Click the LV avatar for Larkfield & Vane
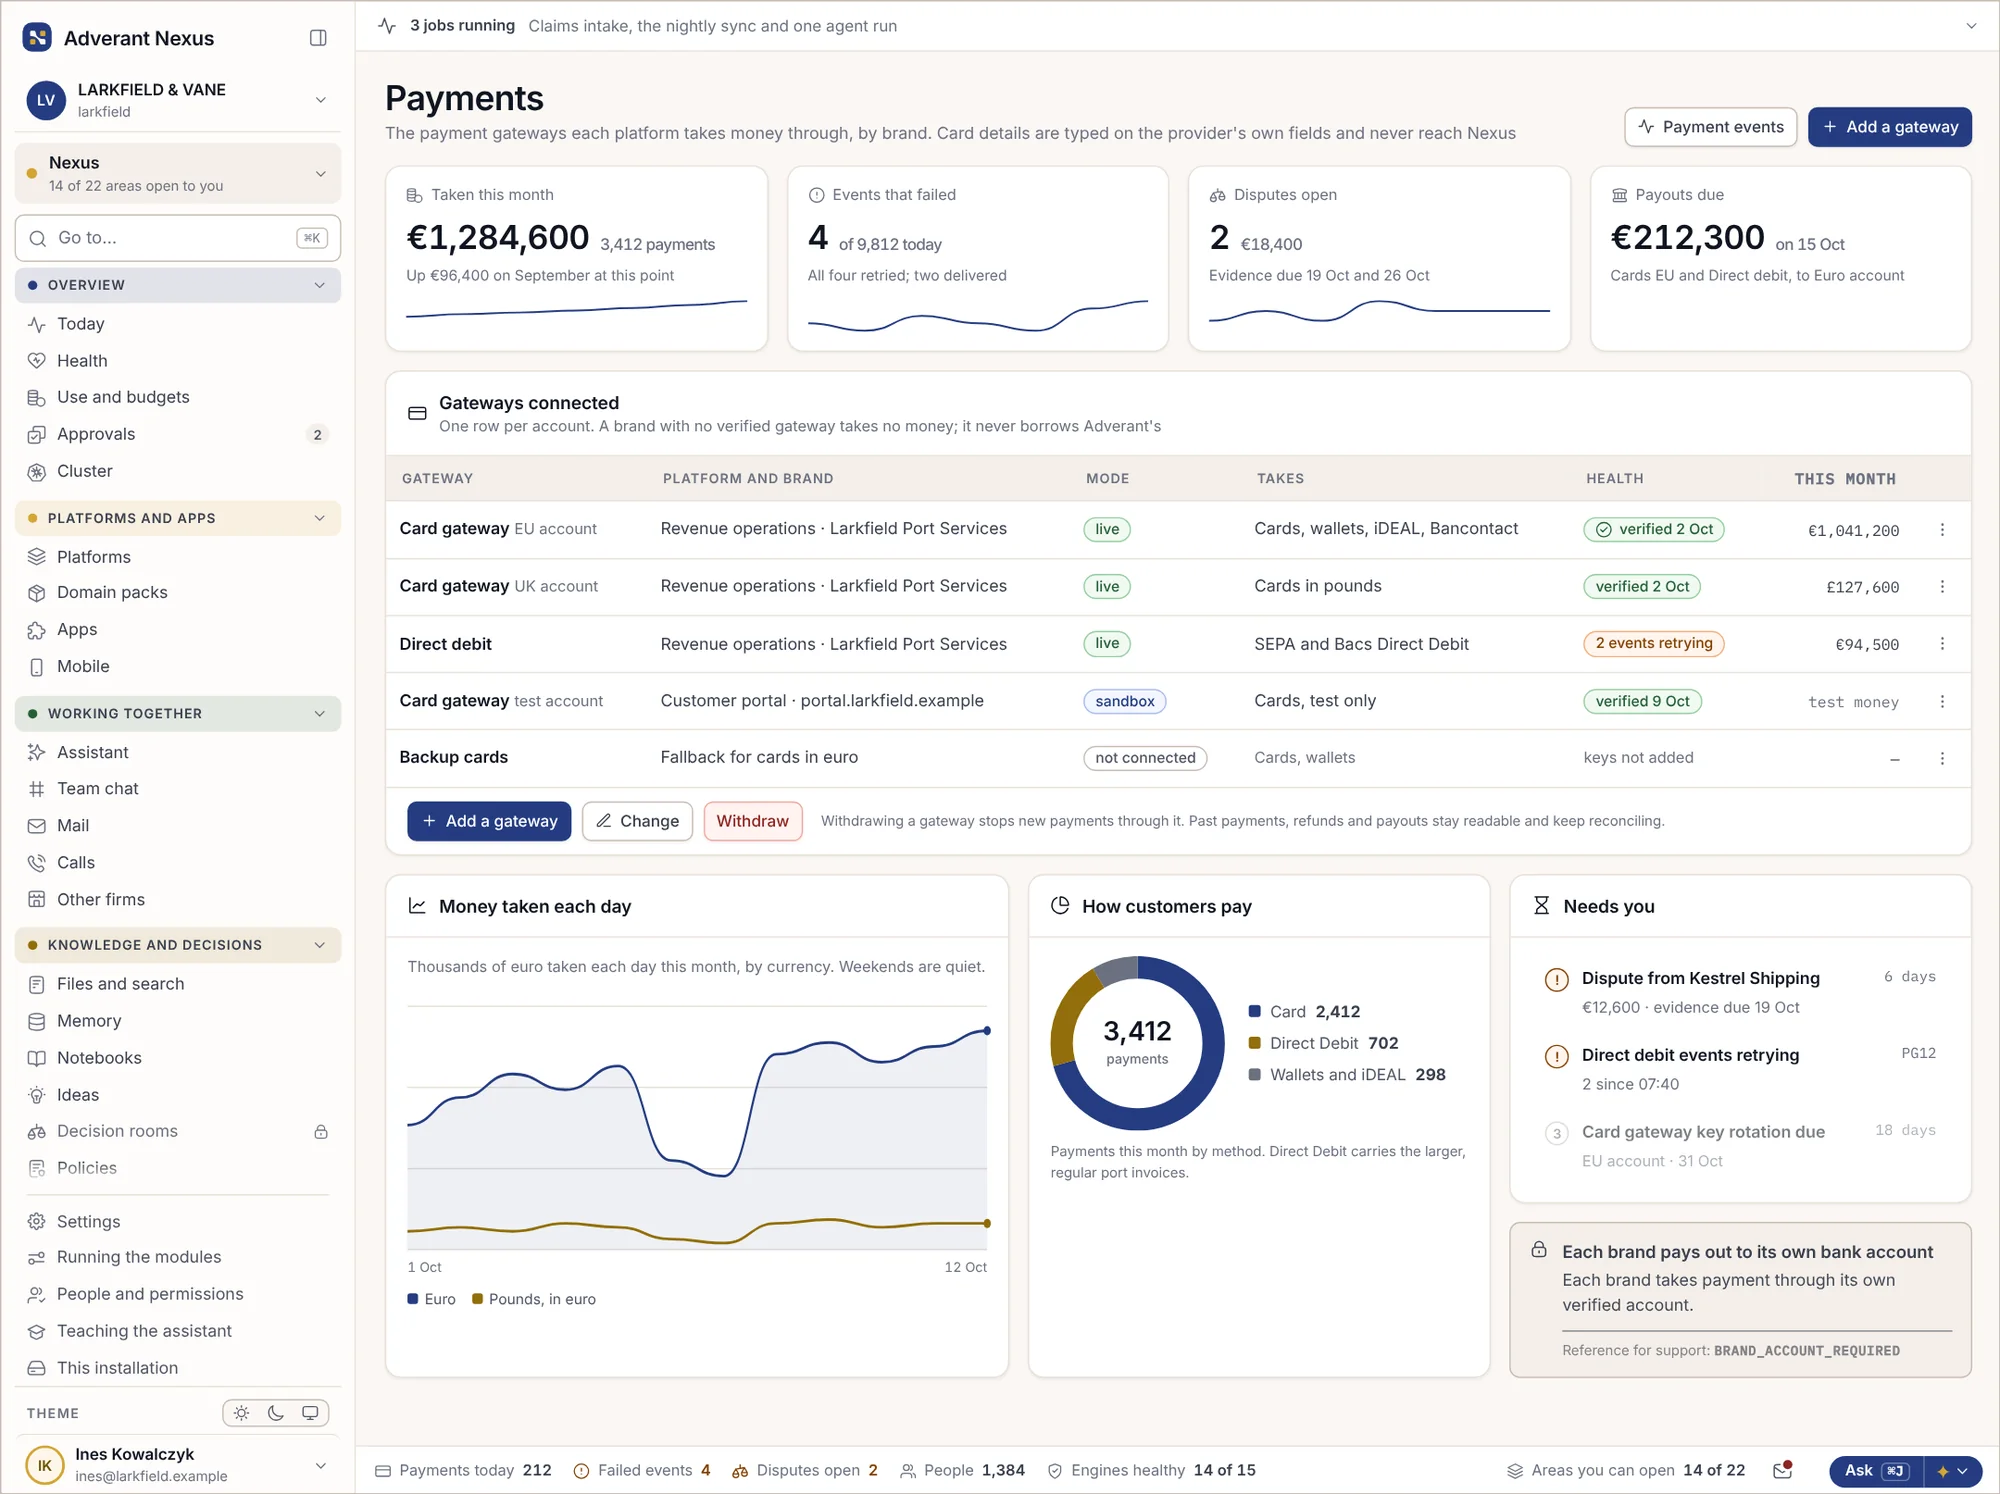The image size is (2000, 1494). point(46,100)
